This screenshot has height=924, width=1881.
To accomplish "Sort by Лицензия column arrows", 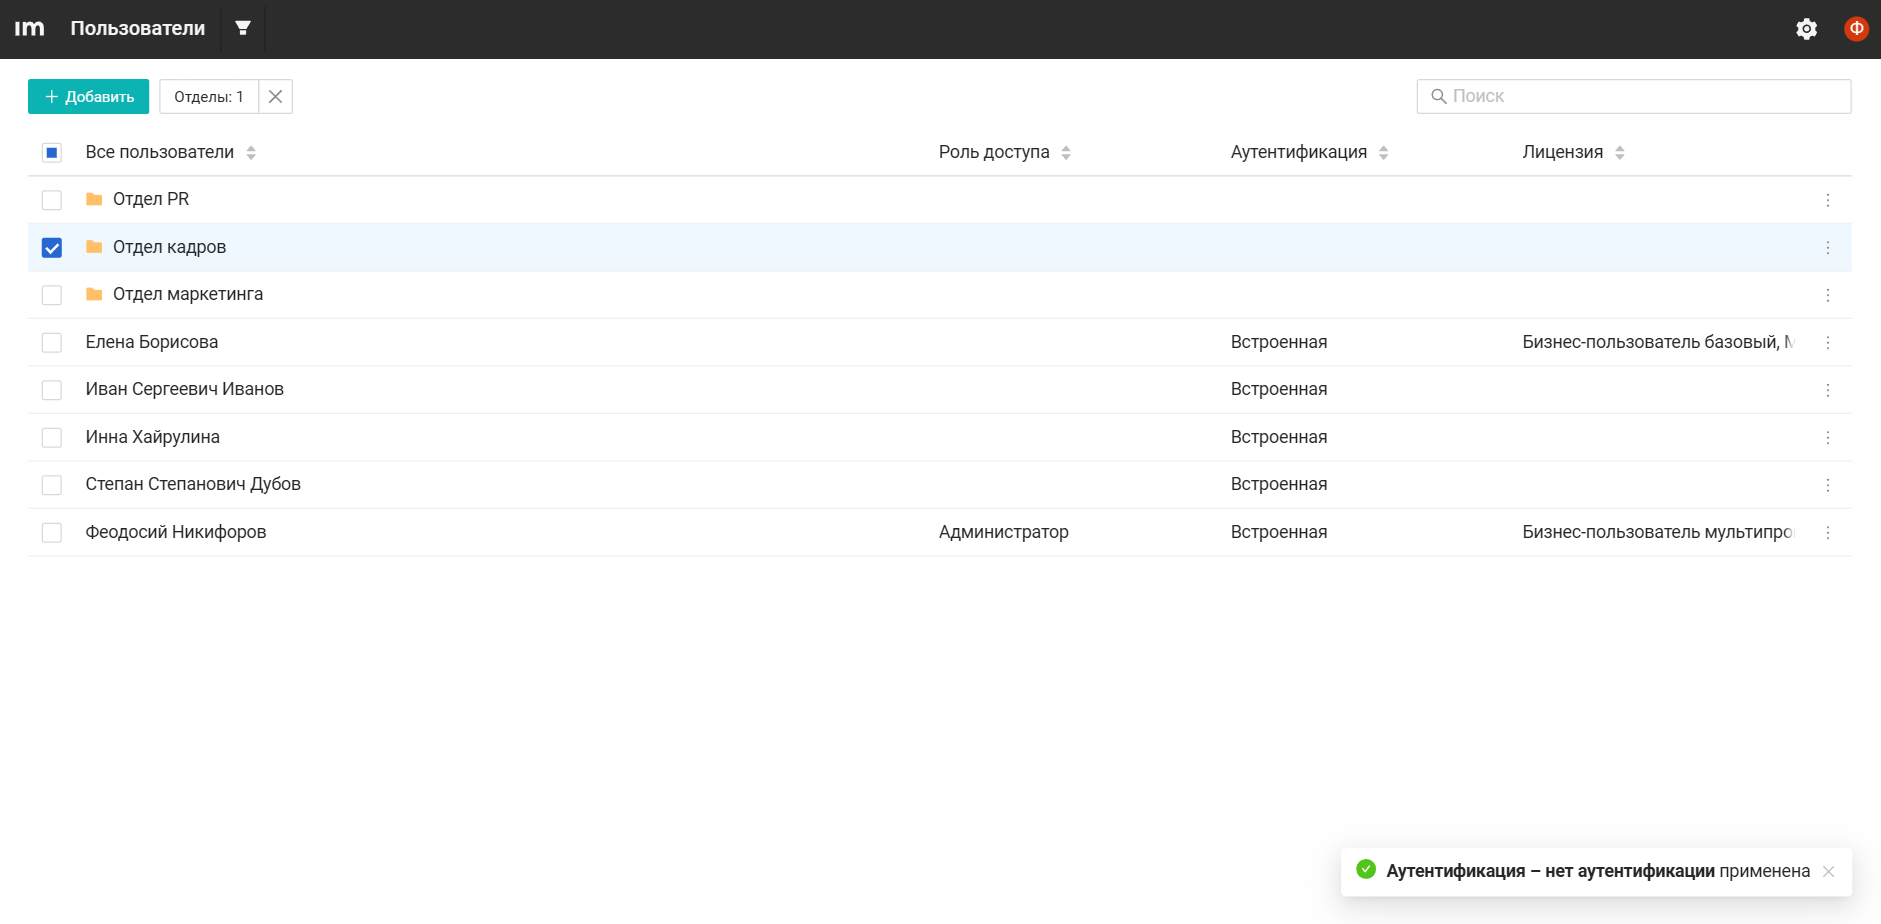I will 1619,152.
